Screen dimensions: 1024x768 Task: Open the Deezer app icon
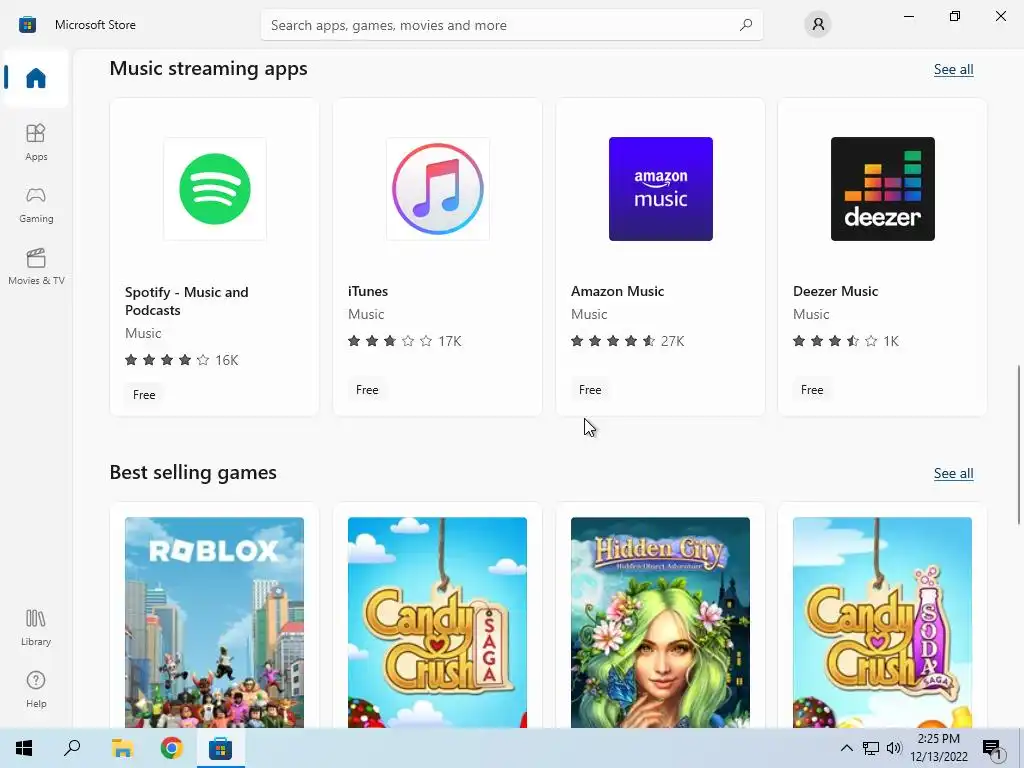click(x=883, y=189)
